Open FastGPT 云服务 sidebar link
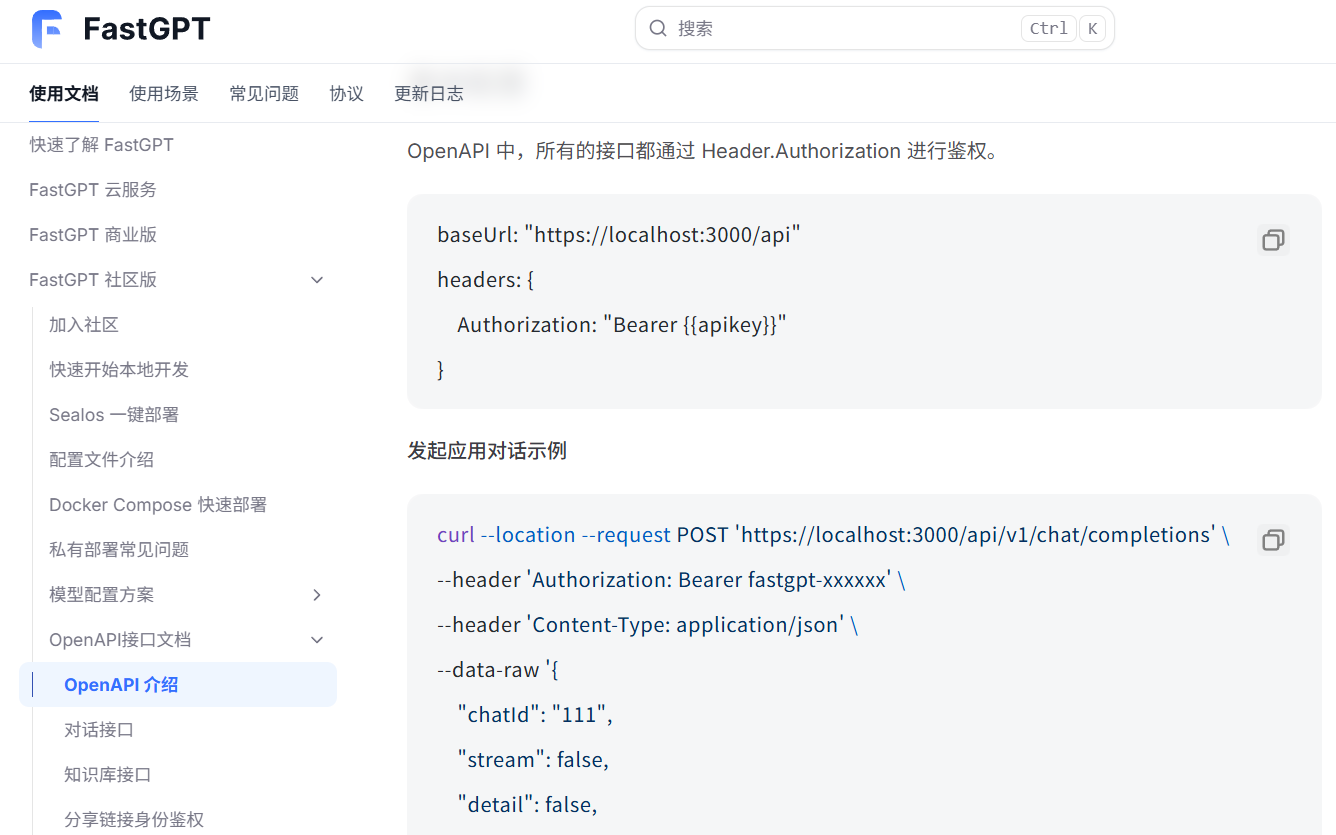The image size is (1336, 835). [x=93, y=190]
